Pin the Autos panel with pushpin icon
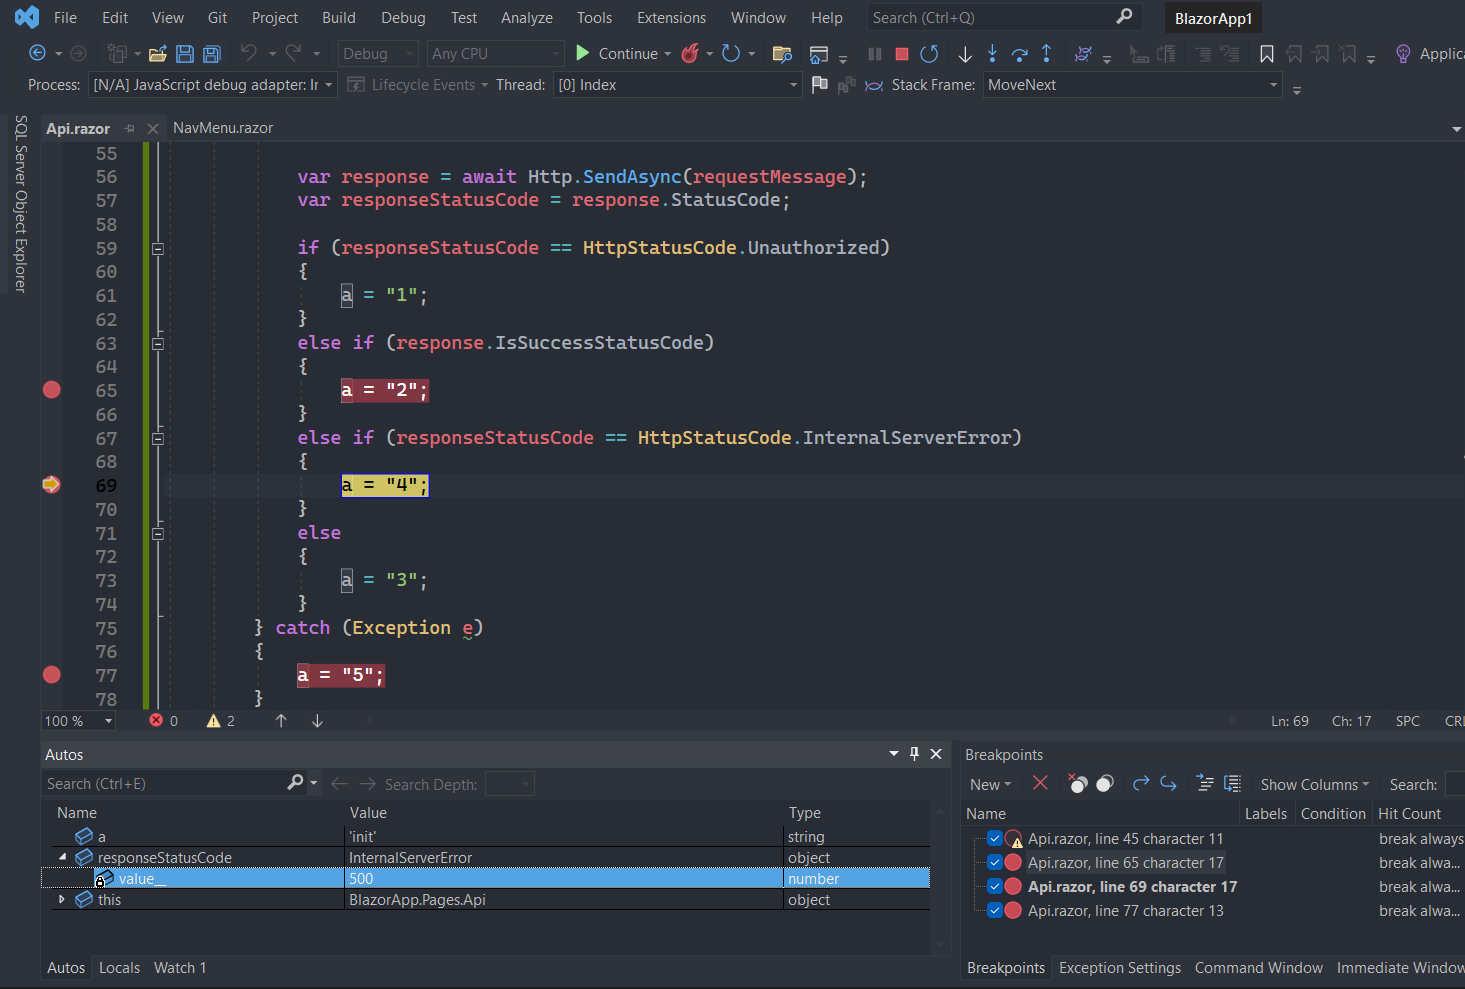The width and height of the screenshot is (1465, 989). [x=914, y=754]
